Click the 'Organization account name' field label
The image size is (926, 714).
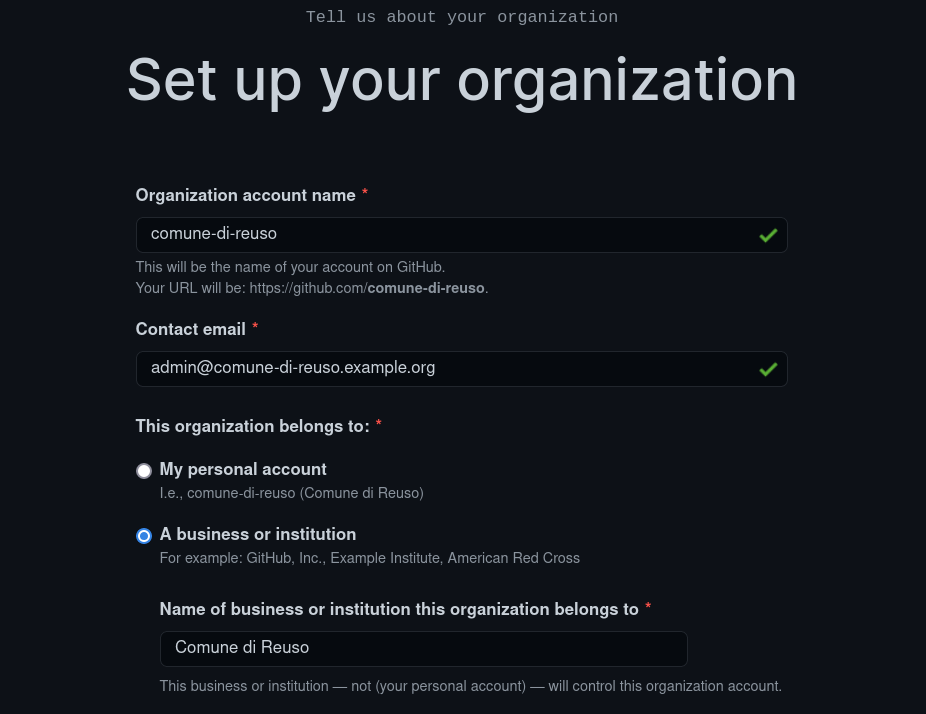pos(245,195)
